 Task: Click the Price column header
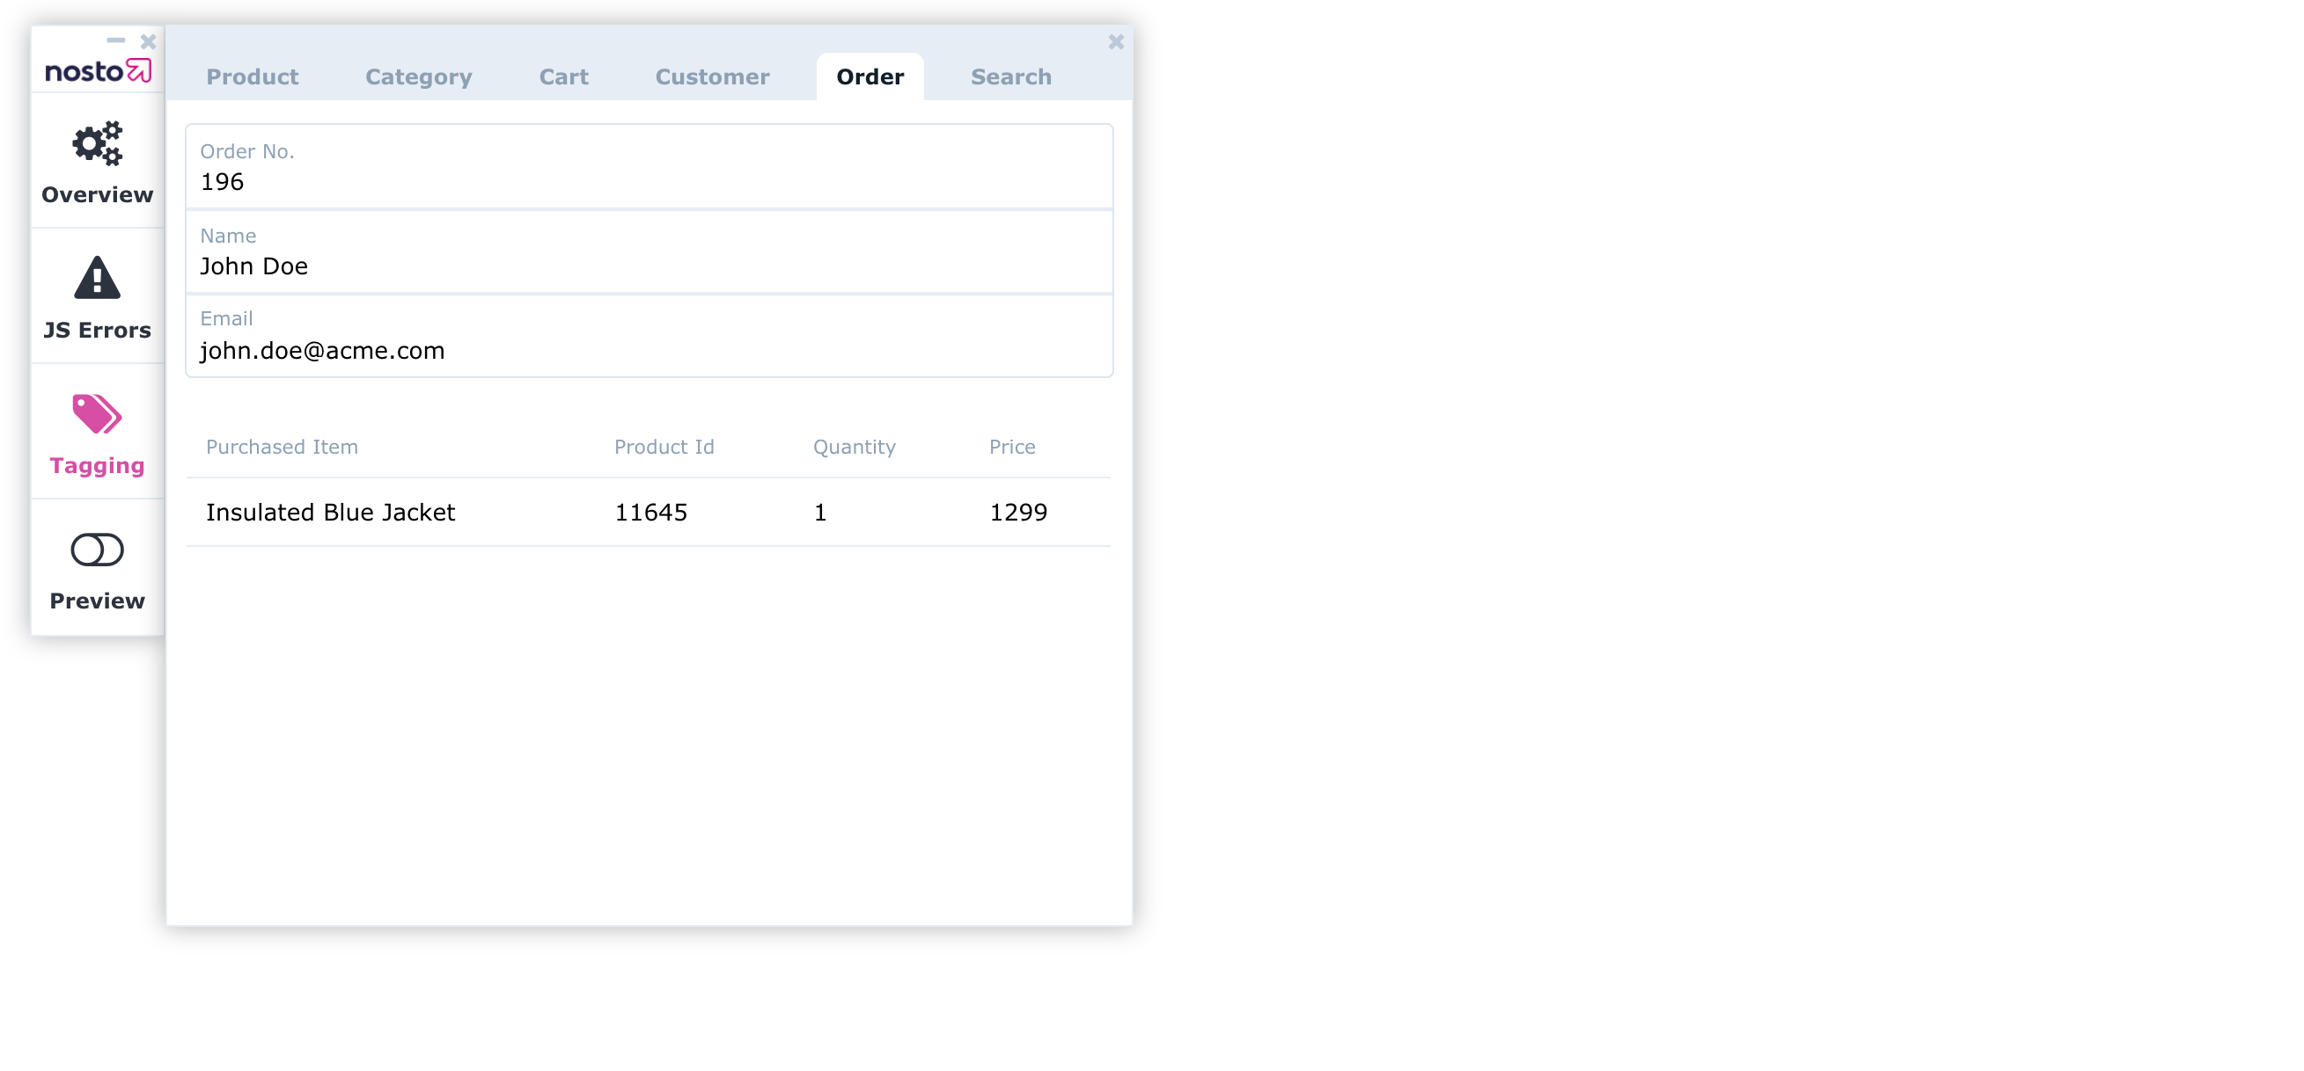pos(1012,447)
